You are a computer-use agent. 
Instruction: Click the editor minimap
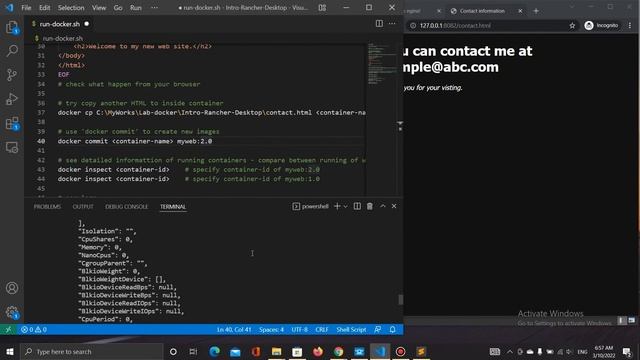[x=382, y=63]
